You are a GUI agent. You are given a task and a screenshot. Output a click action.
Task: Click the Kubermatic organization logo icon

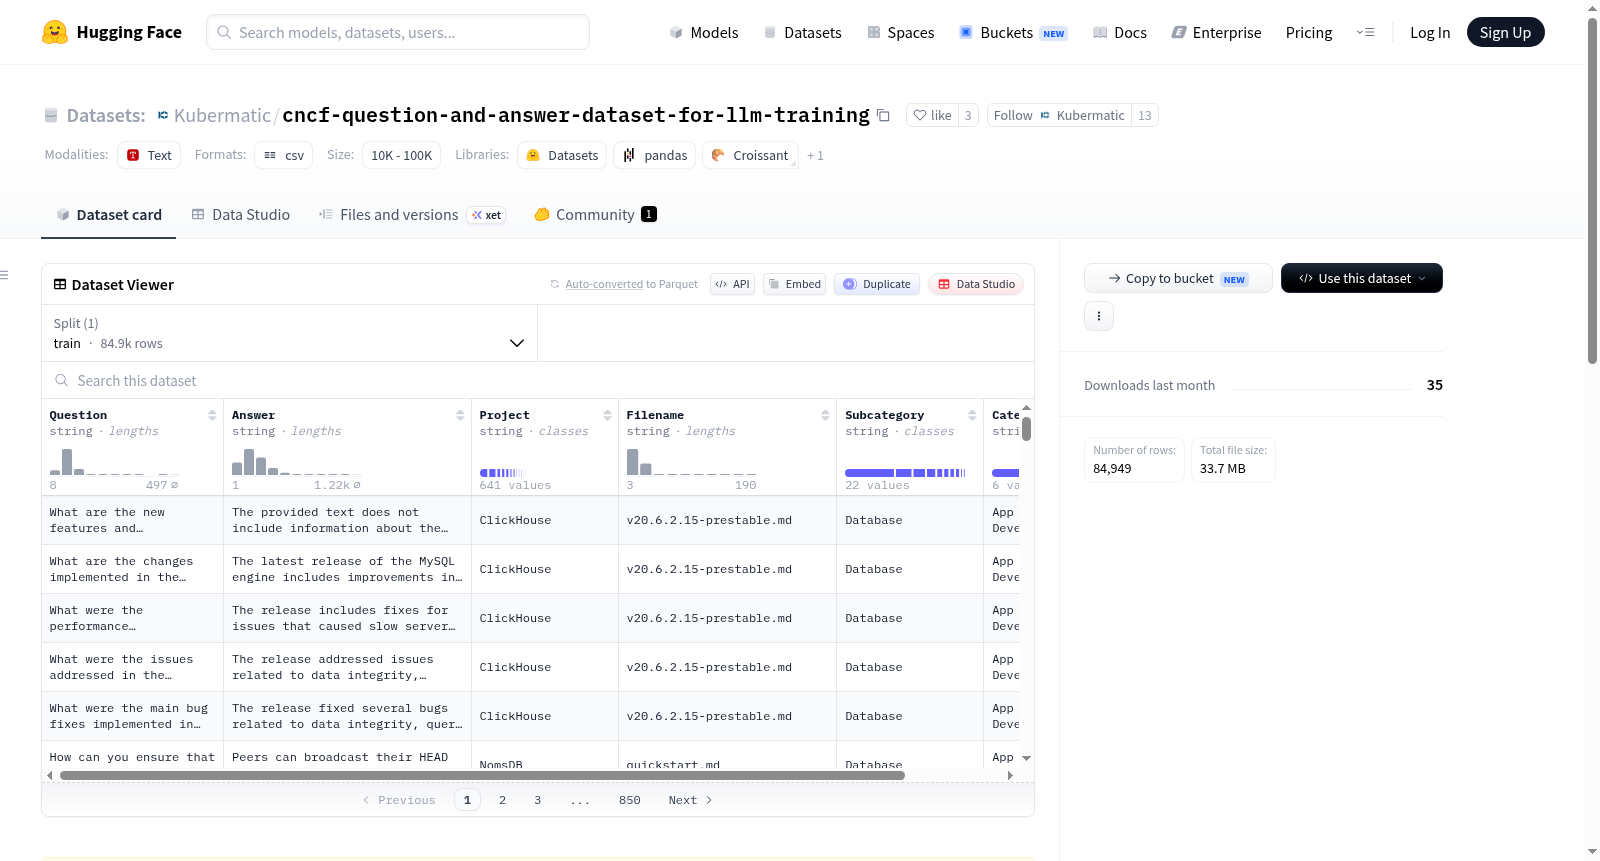[x=163, y=115]
